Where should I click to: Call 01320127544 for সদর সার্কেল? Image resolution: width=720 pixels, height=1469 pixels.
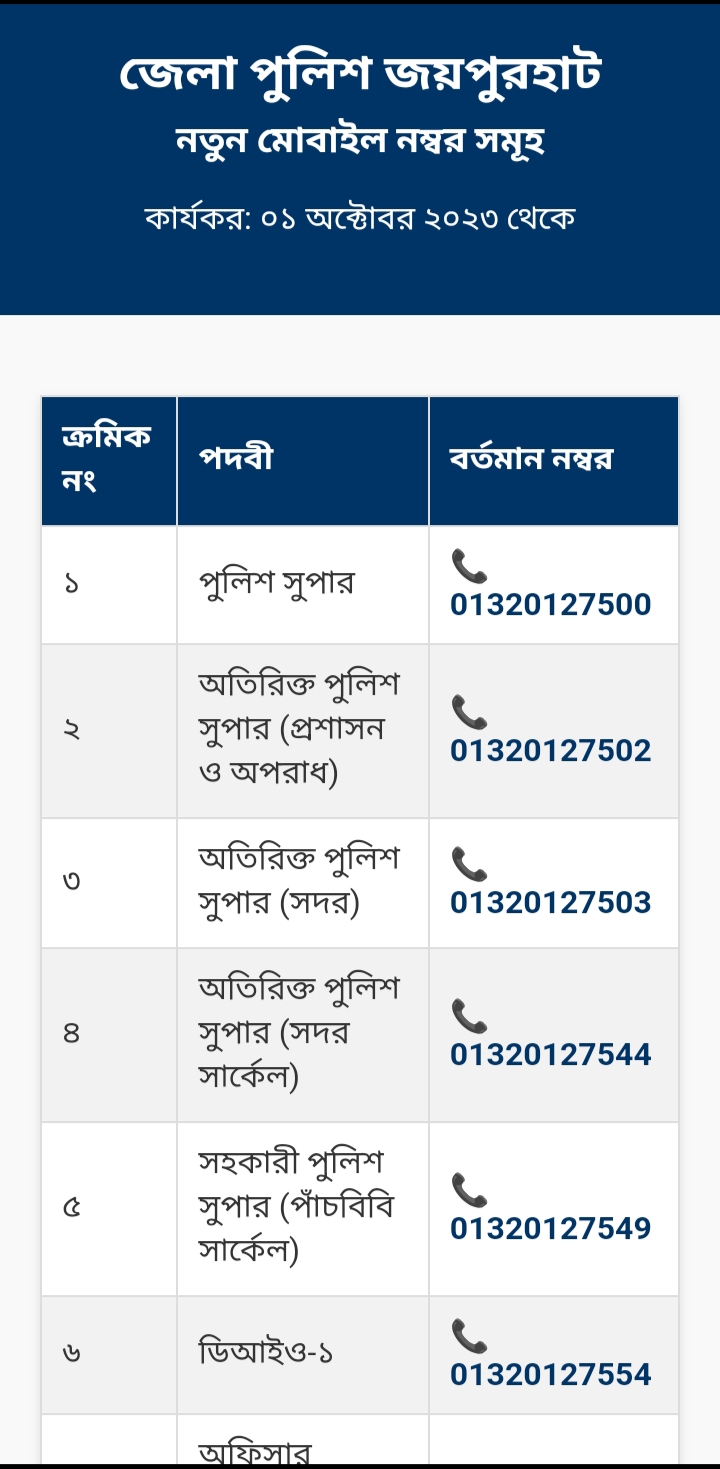(550, 1054)
